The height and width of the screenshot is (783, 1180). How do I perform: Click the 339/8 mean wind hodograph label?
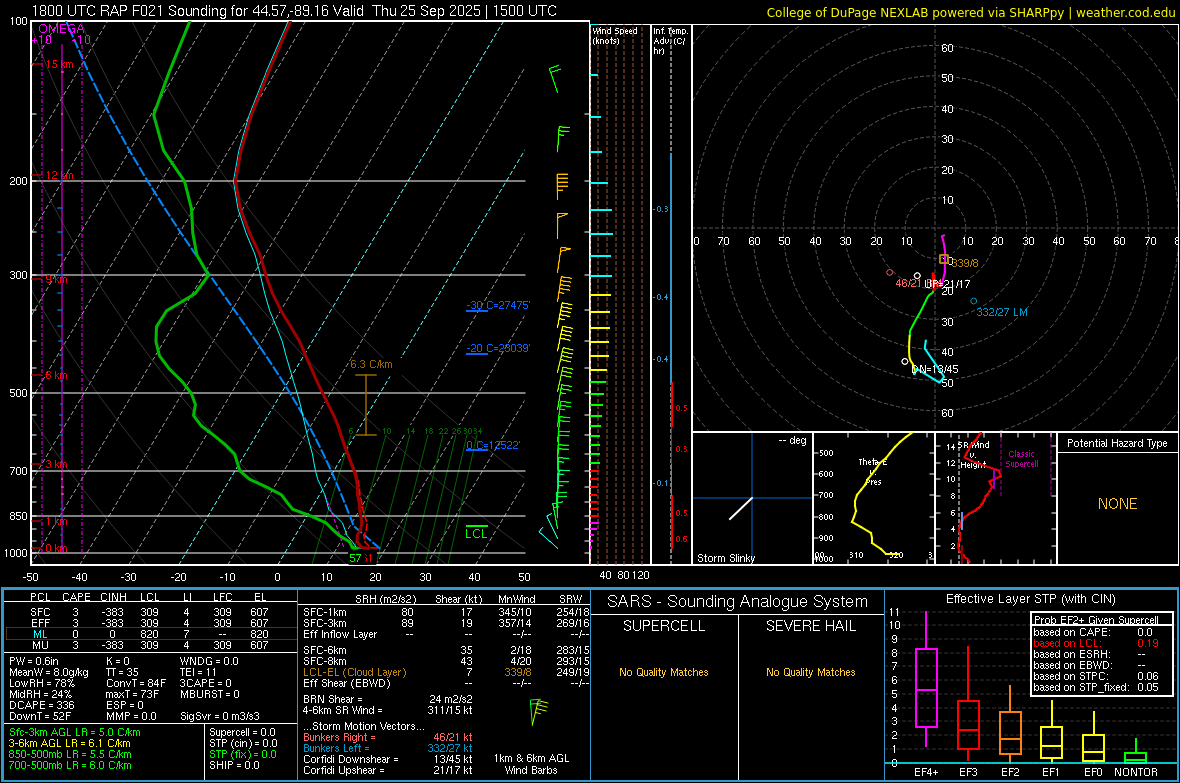(x=965, y=263)
